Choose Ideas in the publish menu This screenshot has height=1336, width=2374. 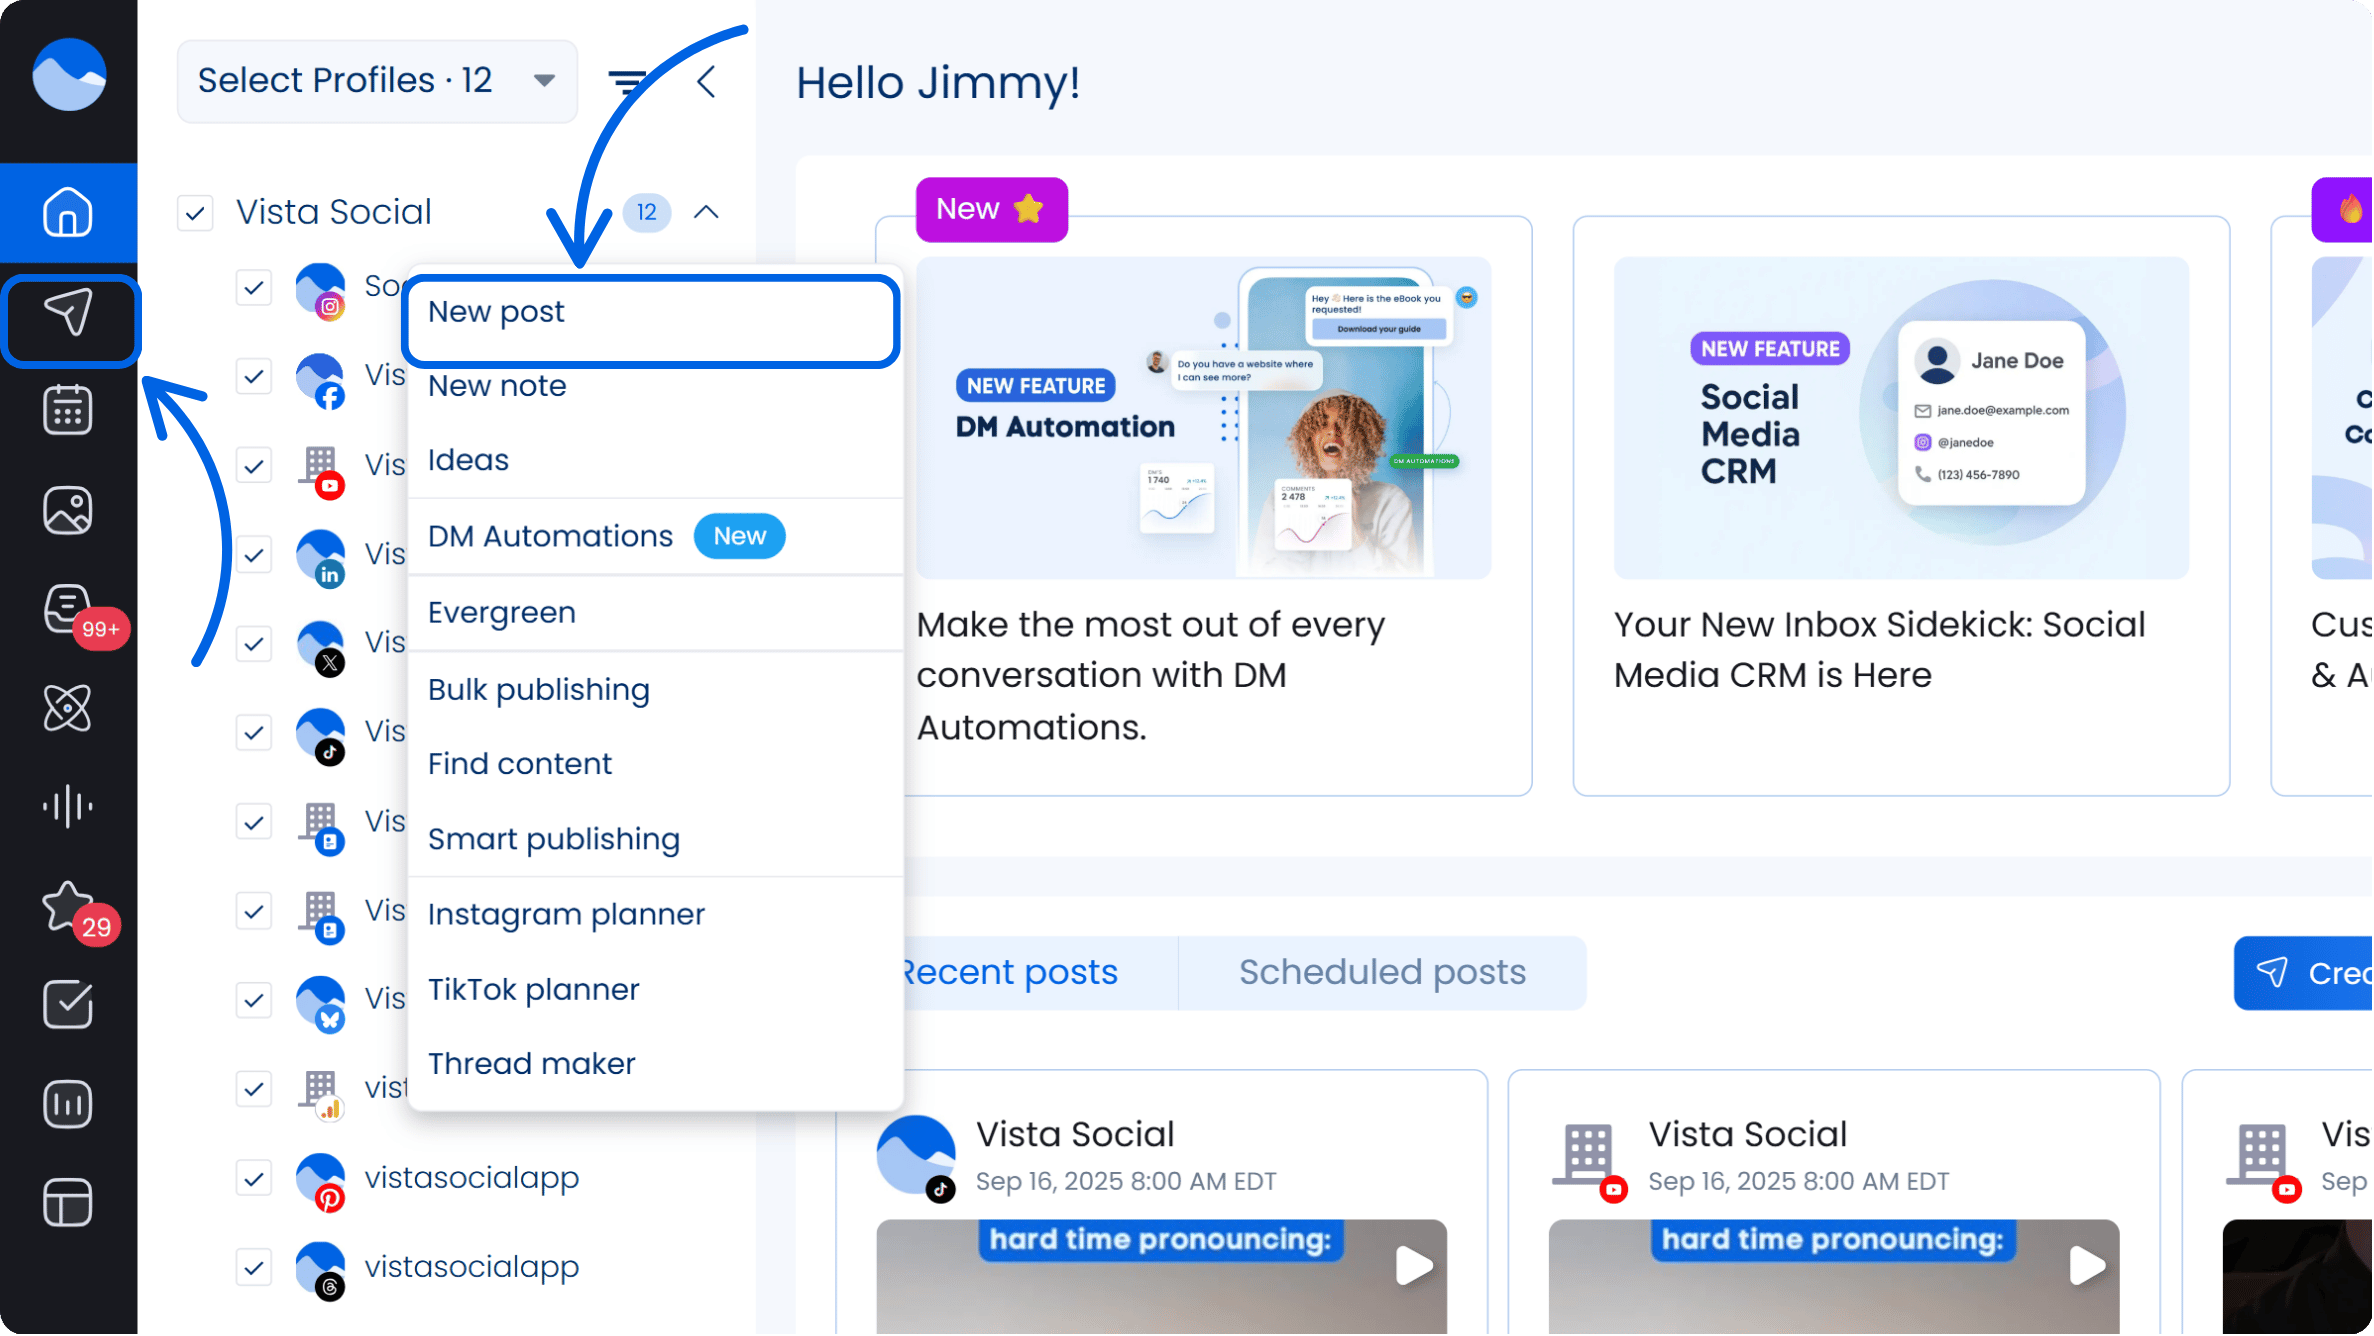click(656, 460)
